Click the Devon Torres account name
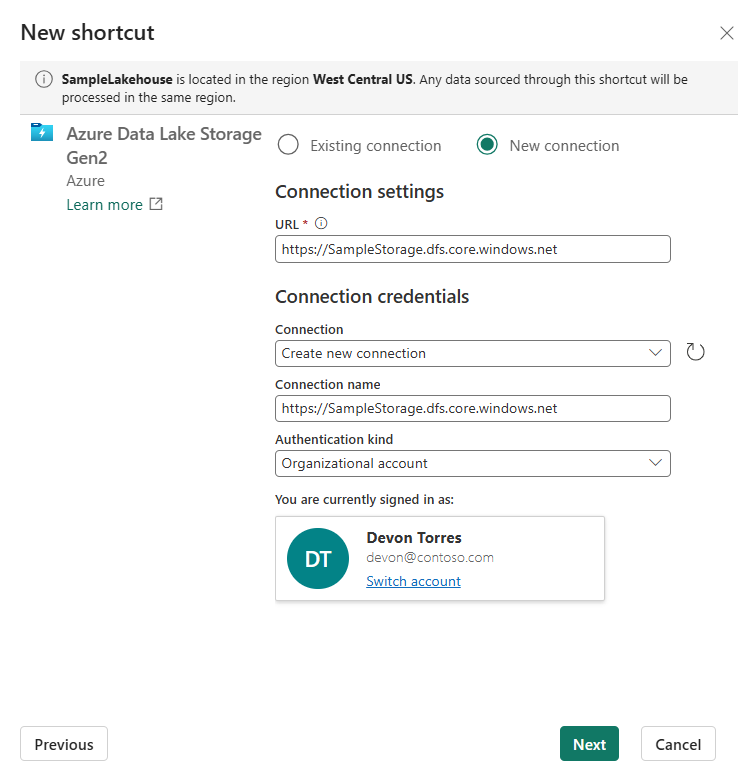Viewport: 751px width, 778px height. (x=414, y=538)
